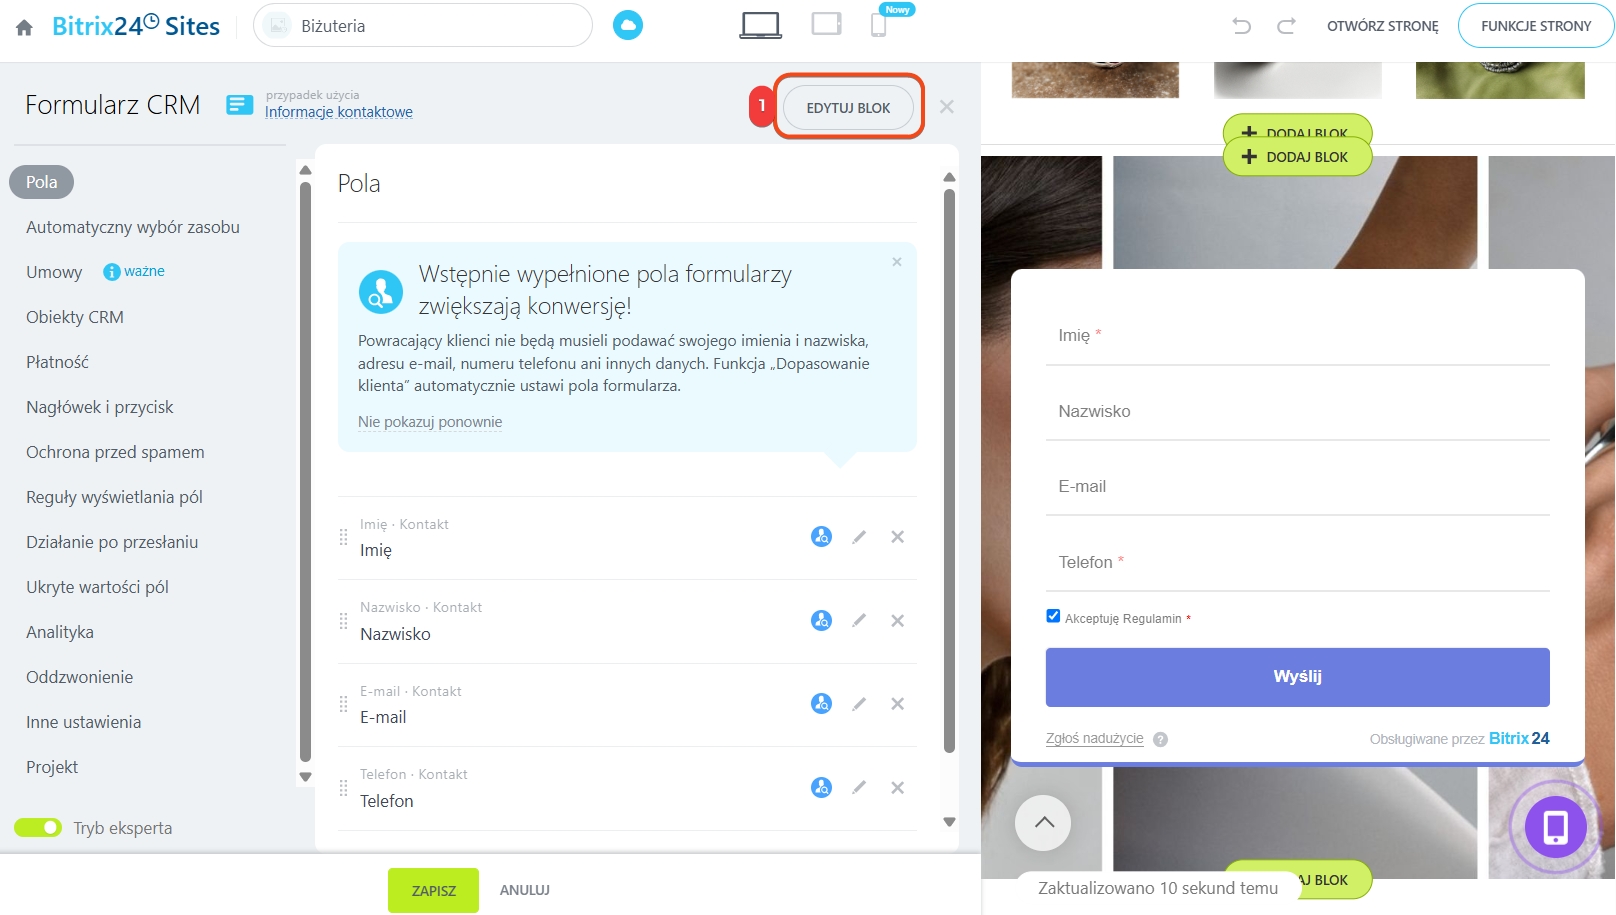Open autofill settings for E-mail field

[821, 704]
